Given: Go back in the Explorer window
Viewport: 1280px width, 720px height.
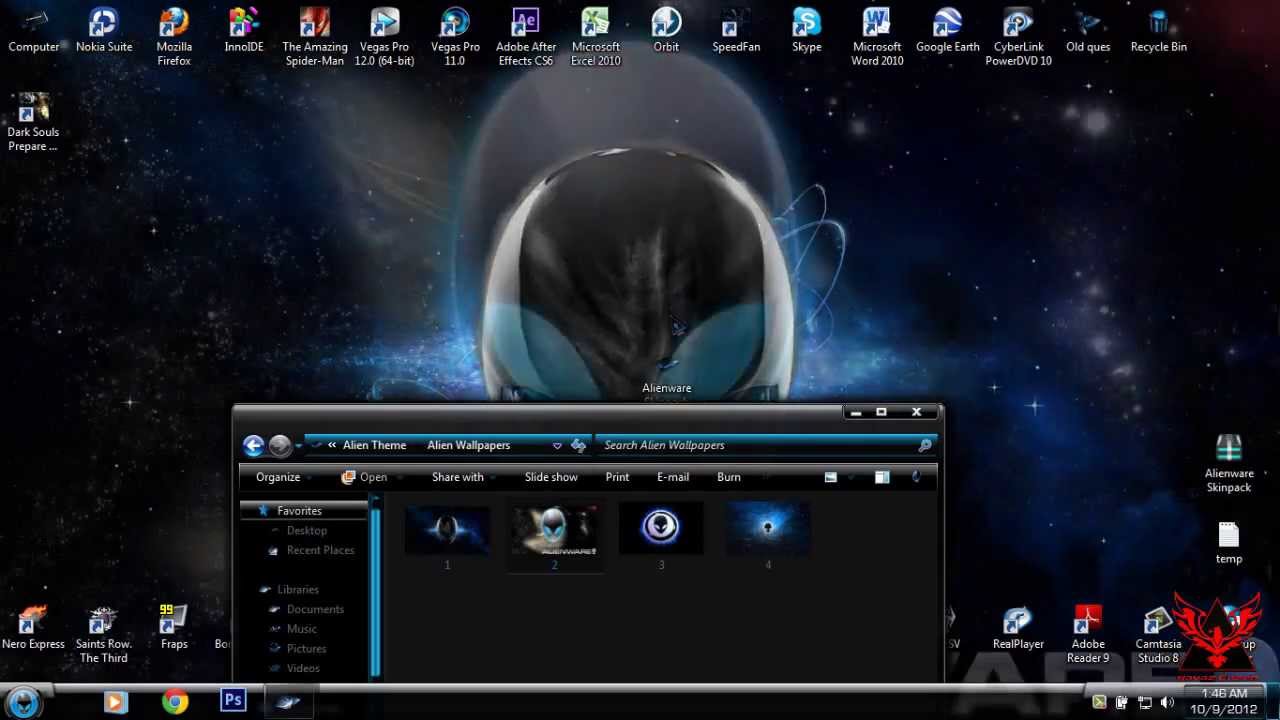Looking at the screenshot, I should point(253,446).
